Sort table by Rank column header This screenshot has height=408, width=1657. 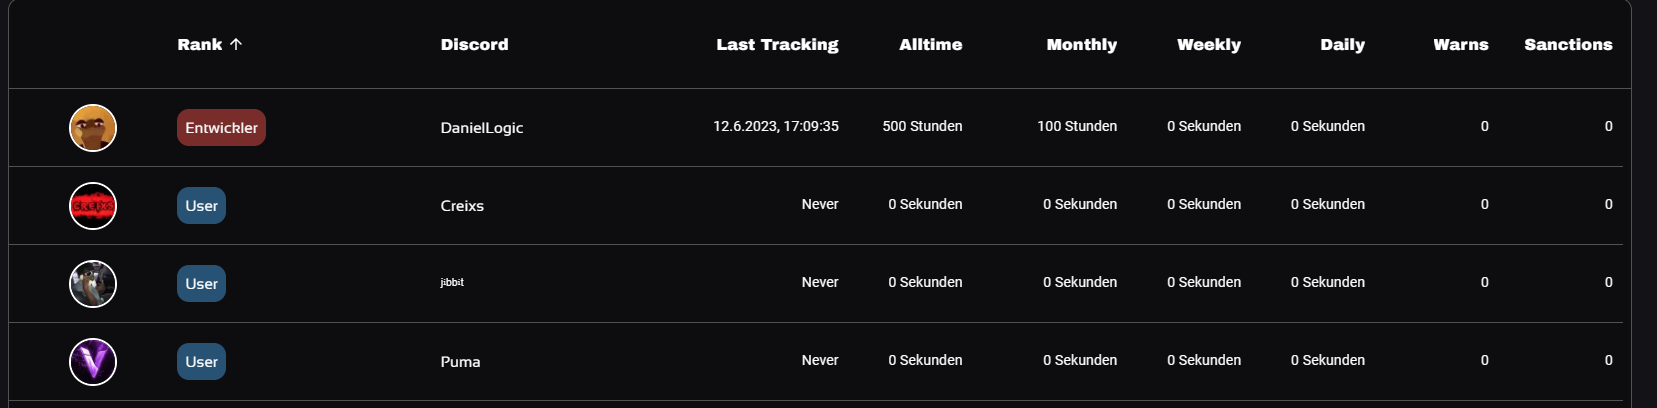(200, 45)
